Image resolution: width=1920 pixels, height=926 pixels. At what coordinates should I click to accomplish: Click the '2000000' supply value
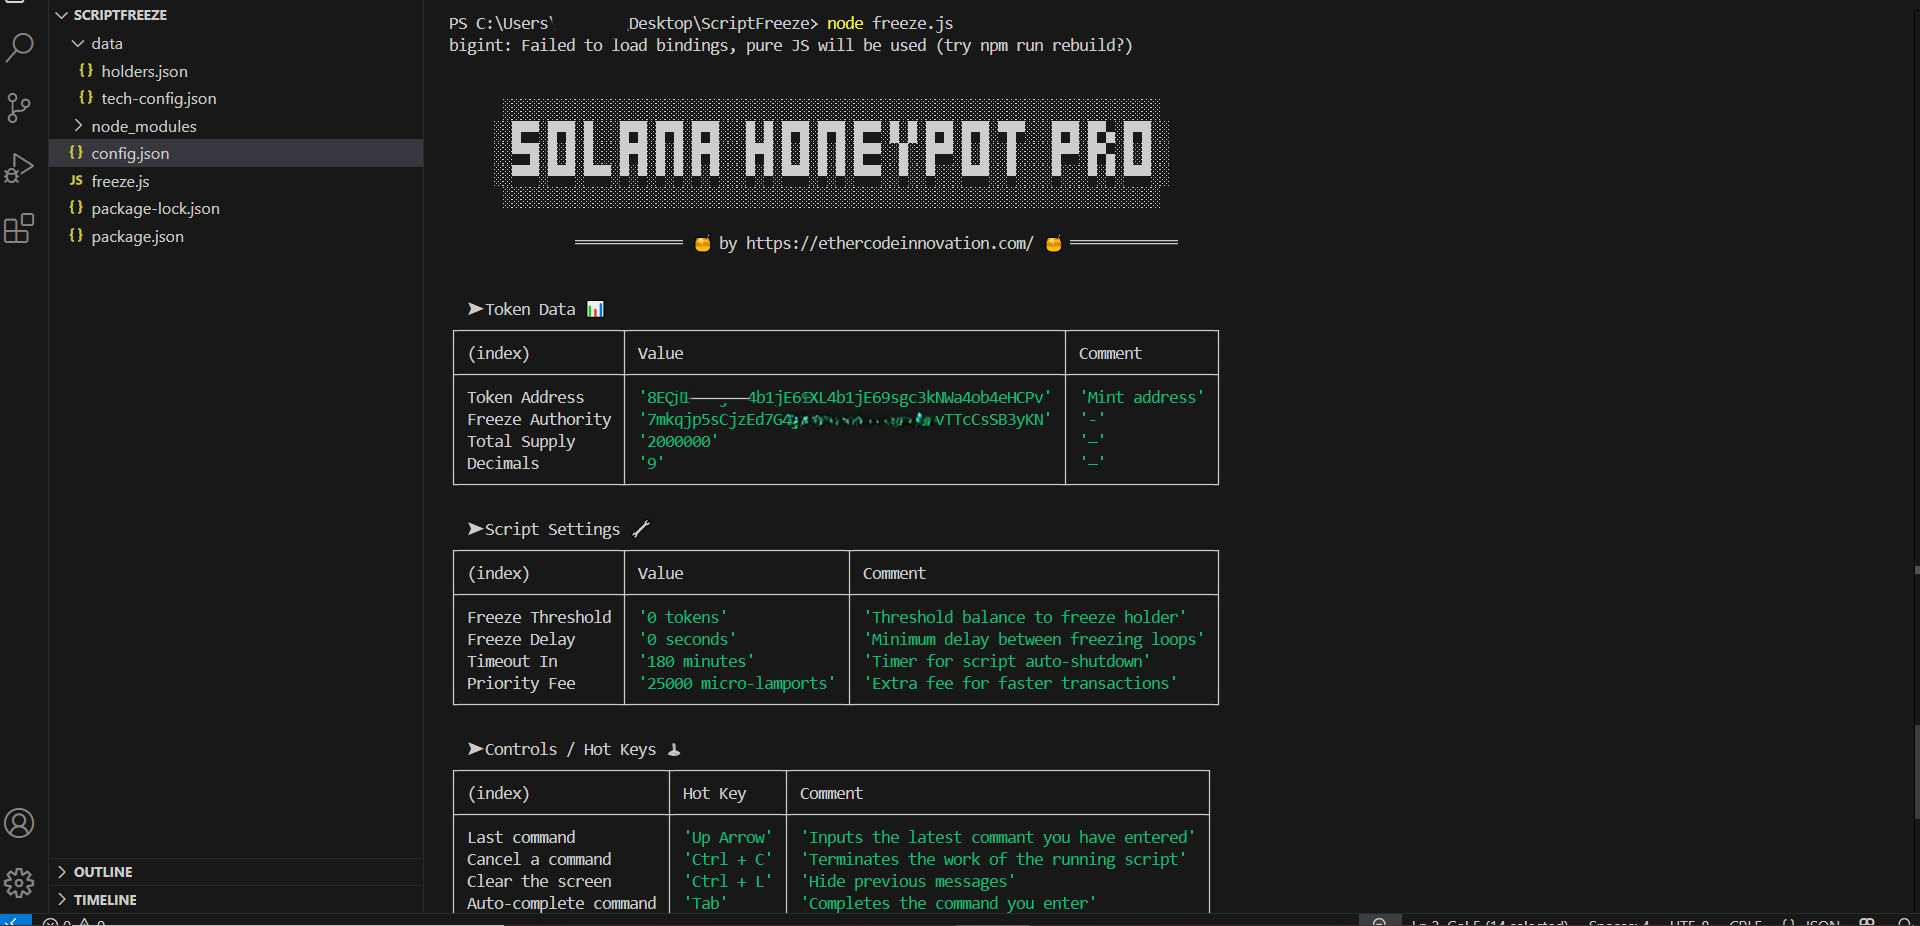(678, 441)
